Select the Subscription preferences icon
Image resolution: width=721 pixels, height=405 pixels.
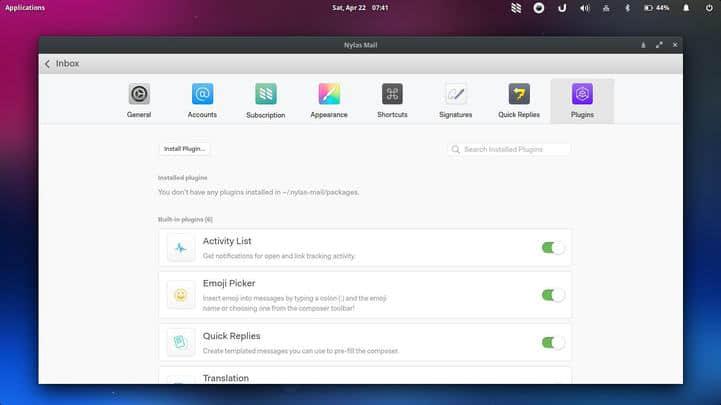pos(265,94)
